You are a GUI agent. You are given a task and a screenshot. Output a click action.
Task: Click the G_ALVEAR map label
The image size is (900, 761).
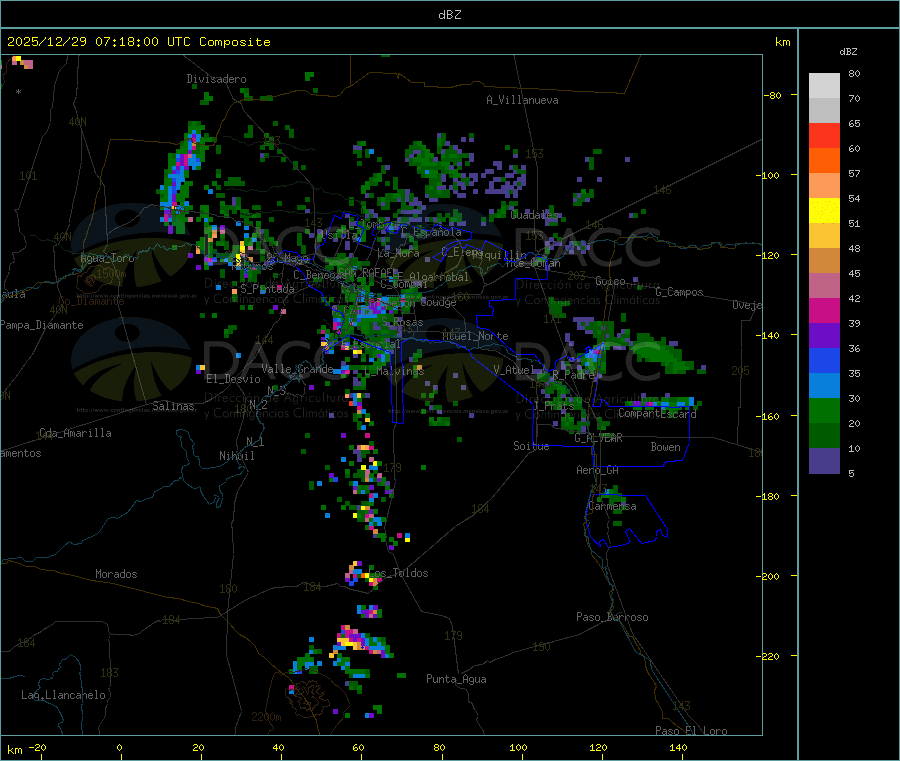(x=598, y=438)
